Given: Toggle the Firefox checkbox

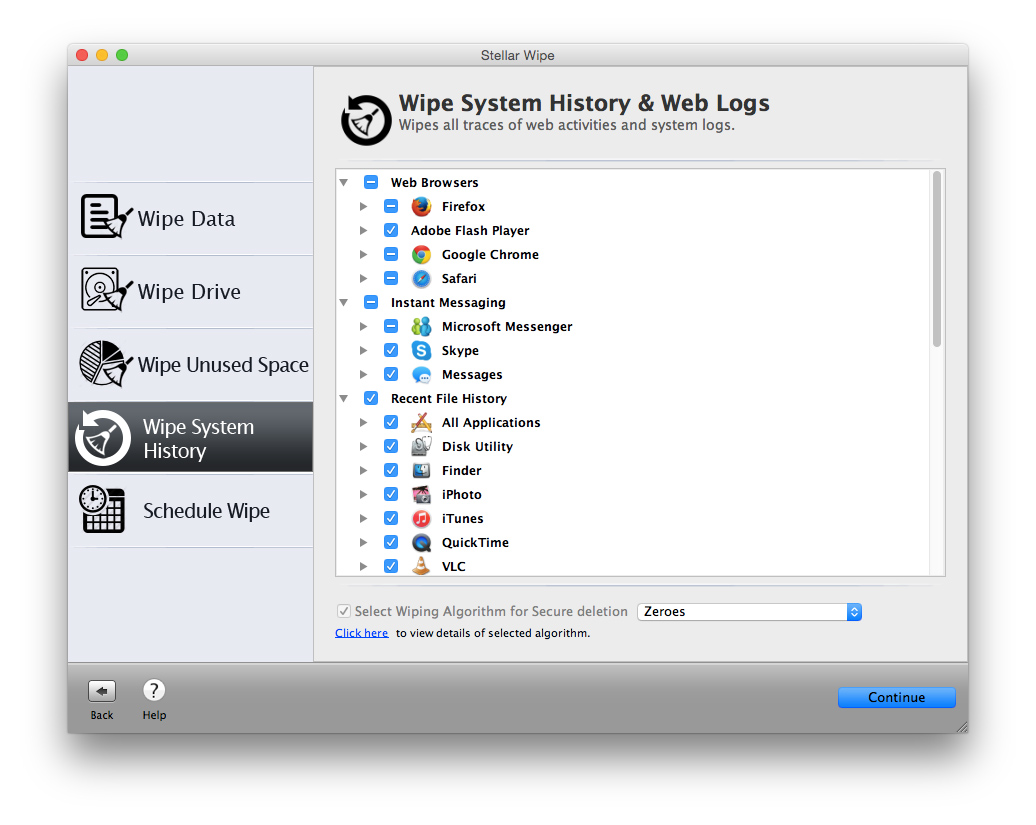Looking at the screenshot, I should tap(391, 206).
